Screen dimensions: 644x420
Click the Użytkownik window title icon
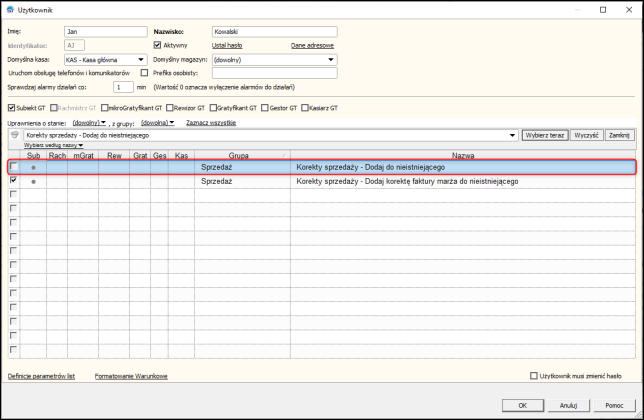pos(10,10)
